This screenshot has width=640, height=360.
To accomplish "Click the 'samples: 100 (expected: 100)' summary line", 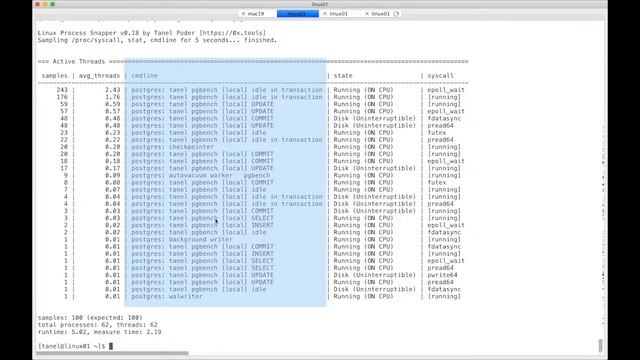I will [90, 318].
